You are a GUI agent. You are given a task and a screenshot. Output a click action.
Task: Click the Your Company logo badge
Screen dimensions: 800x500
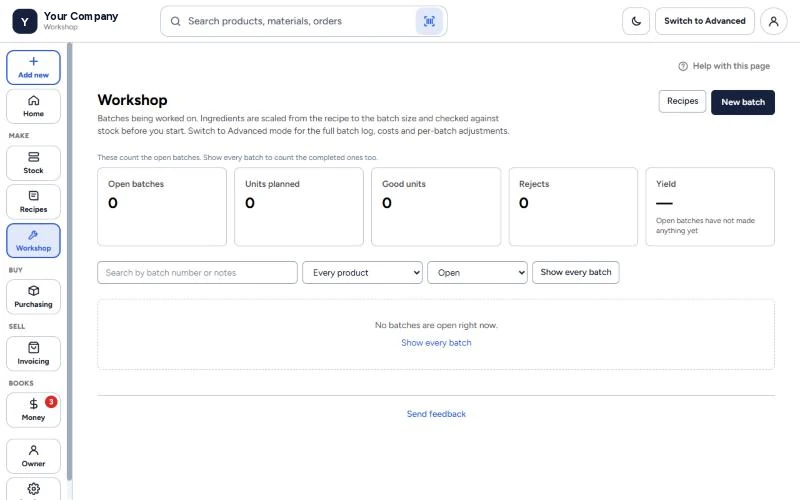tap(24, 21)
